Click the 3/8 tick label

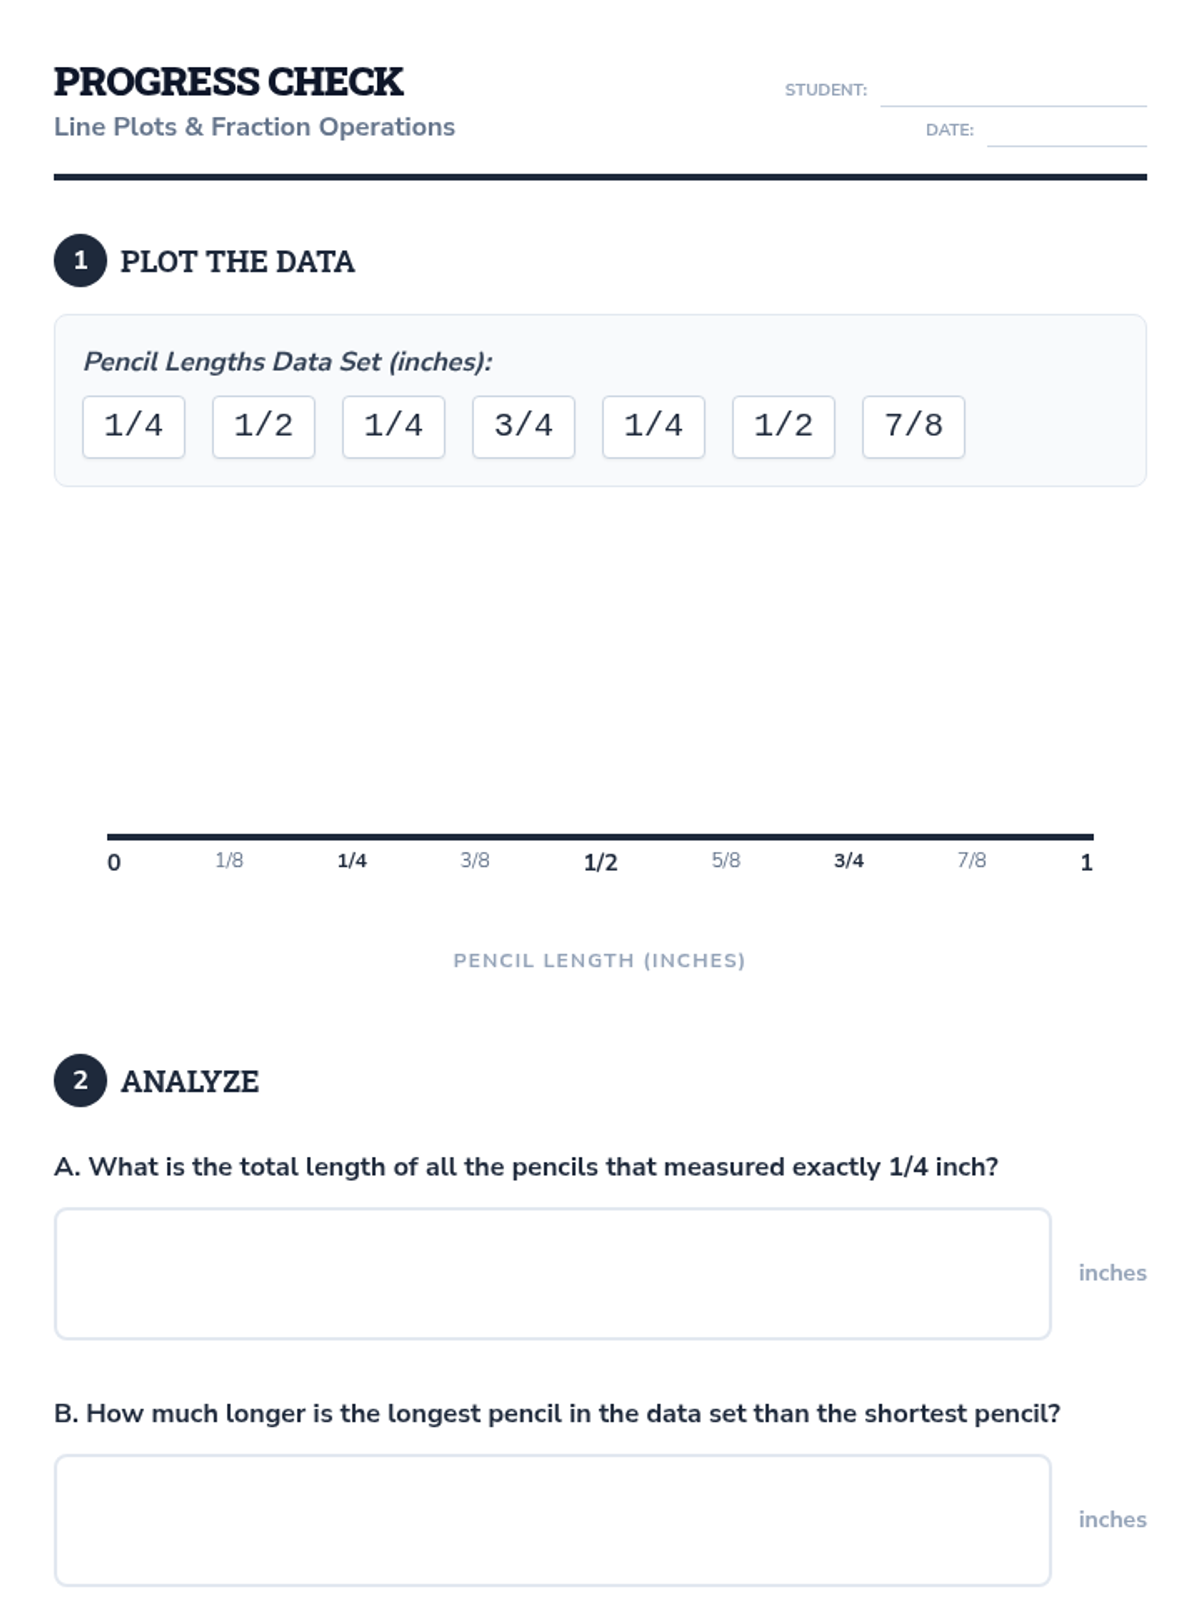(x=475, y=860)
